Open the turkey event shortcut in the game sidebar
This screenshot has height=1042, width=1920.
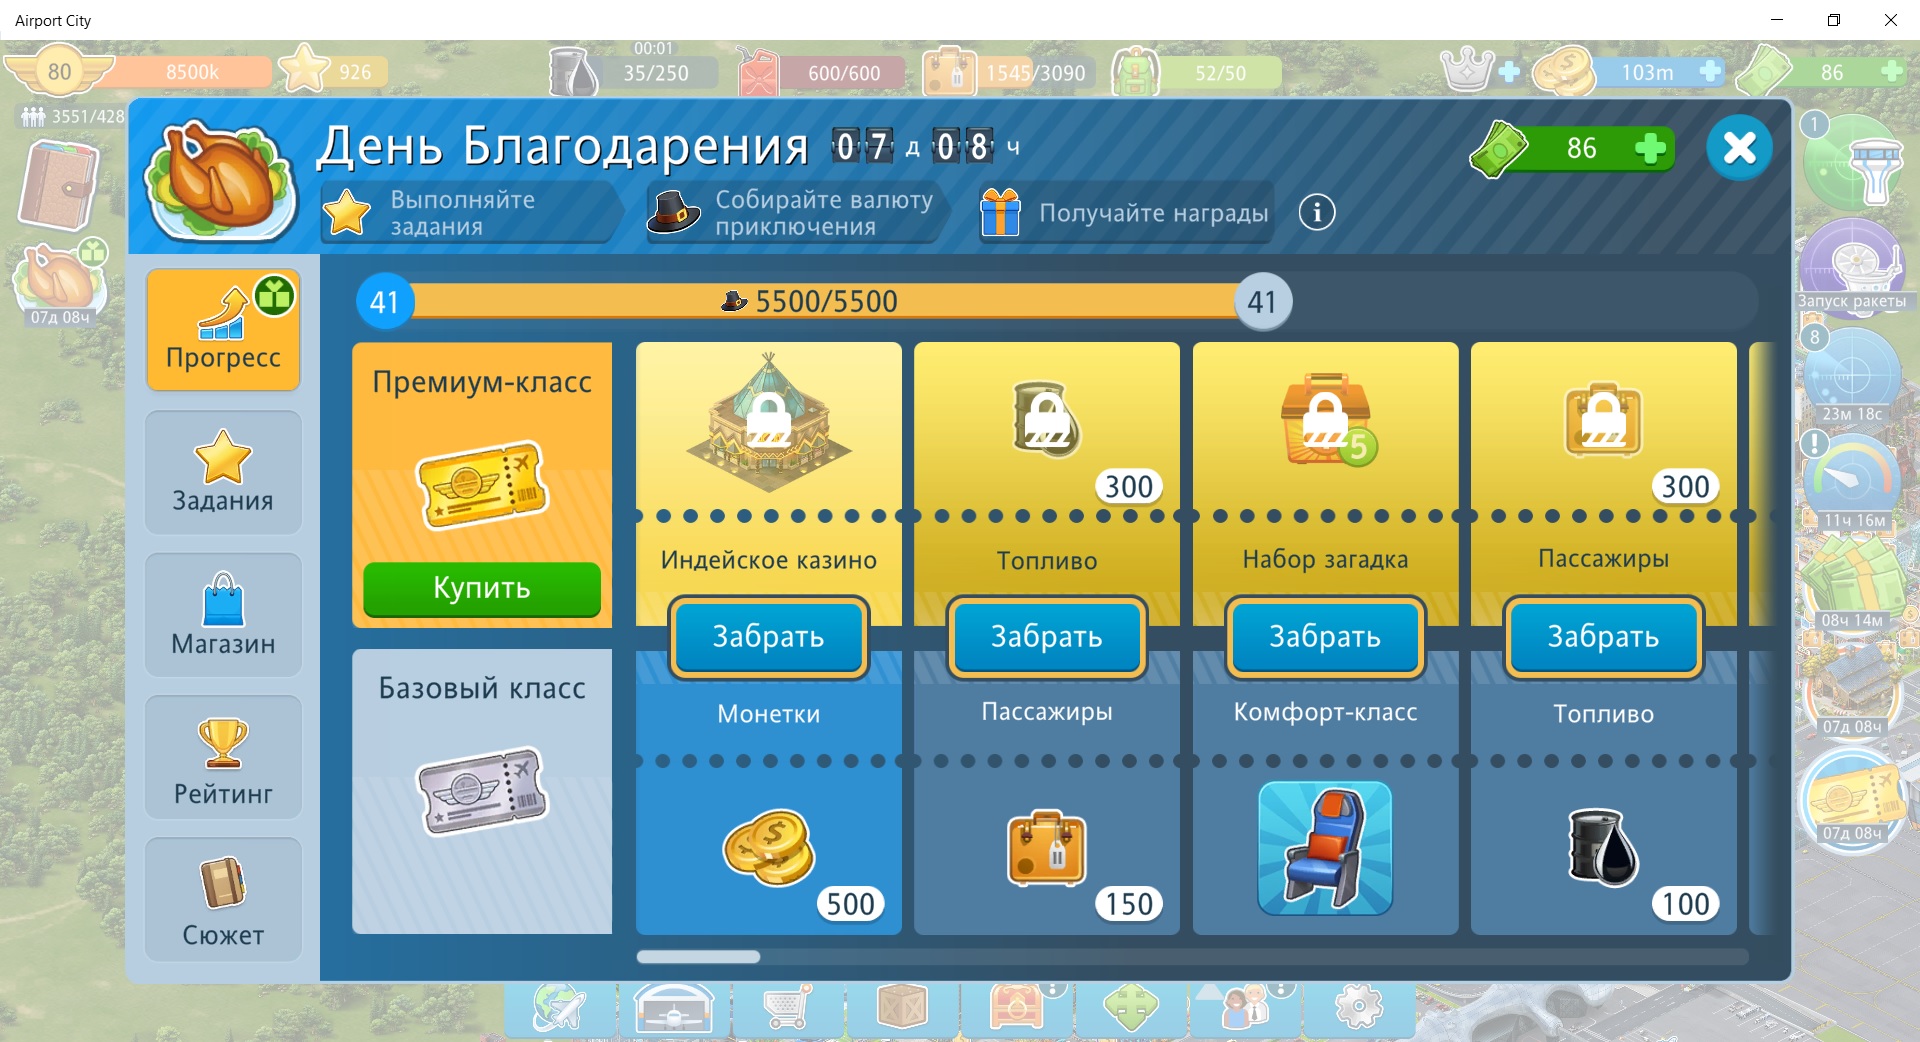tap(60, 283)
